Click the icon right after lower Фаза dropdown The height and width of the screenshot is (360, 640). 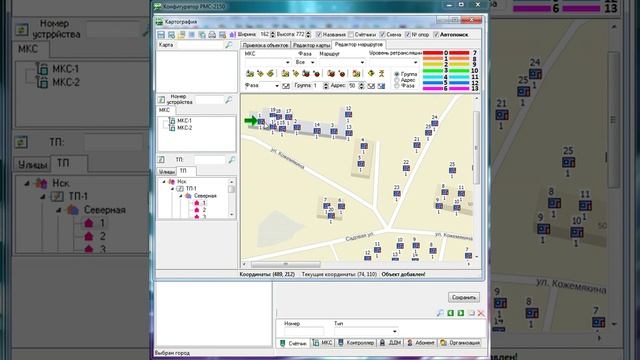pyautogui.click(x=286, y=86)
